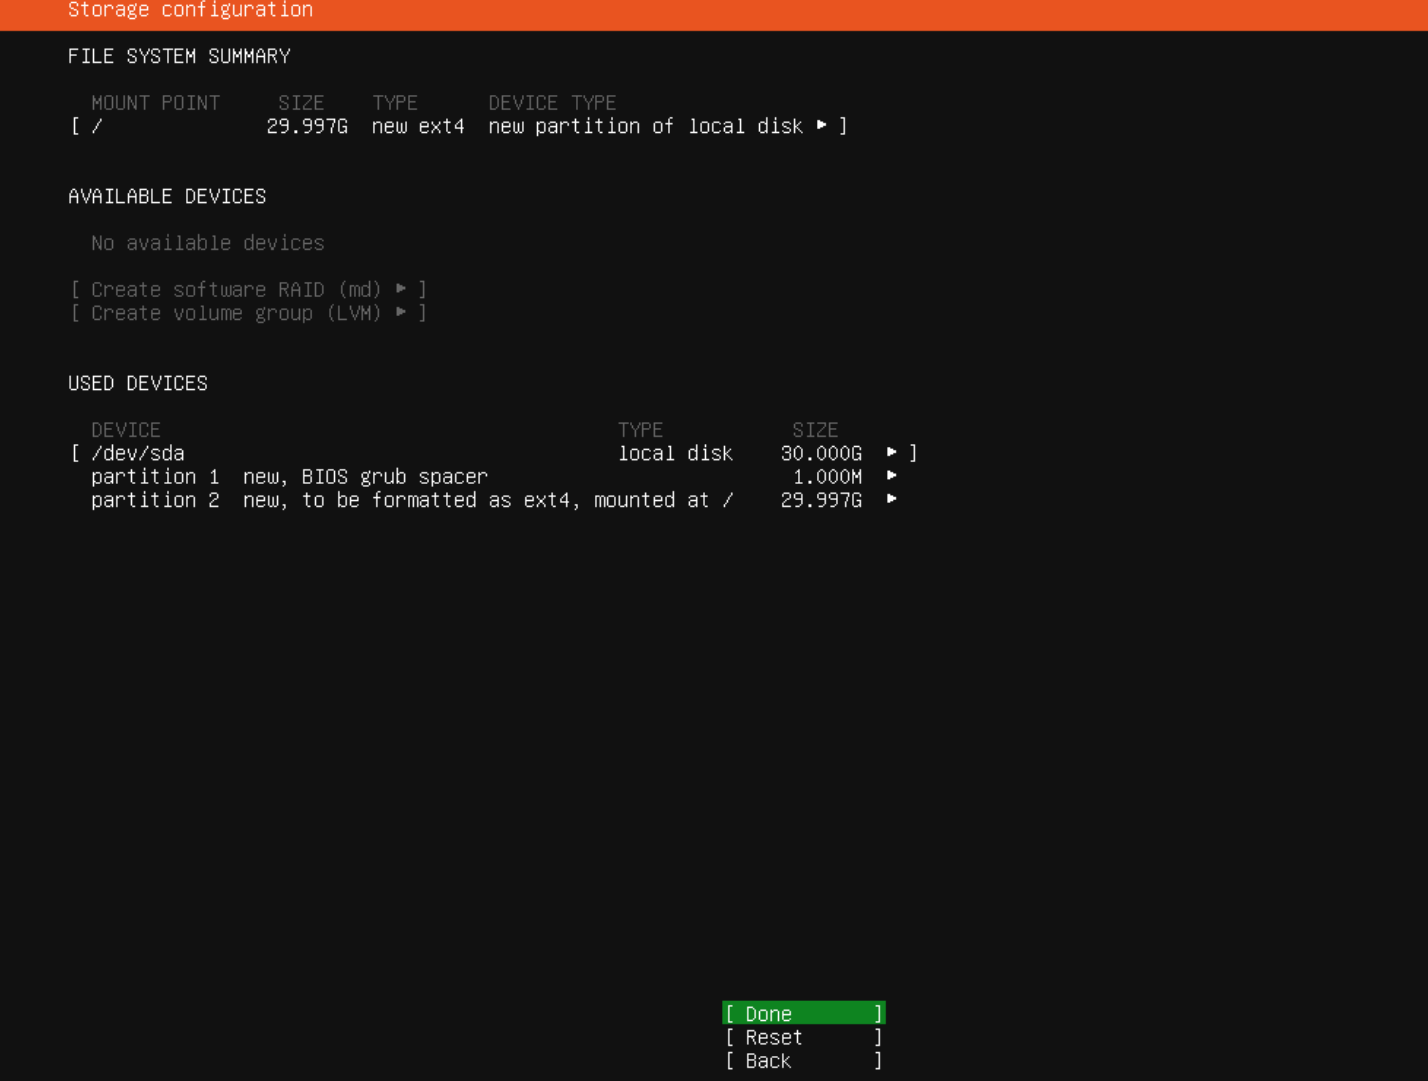
Task: Open the partition 1 arrow menu
Action: pyautogui.click(x=891, y=477)
